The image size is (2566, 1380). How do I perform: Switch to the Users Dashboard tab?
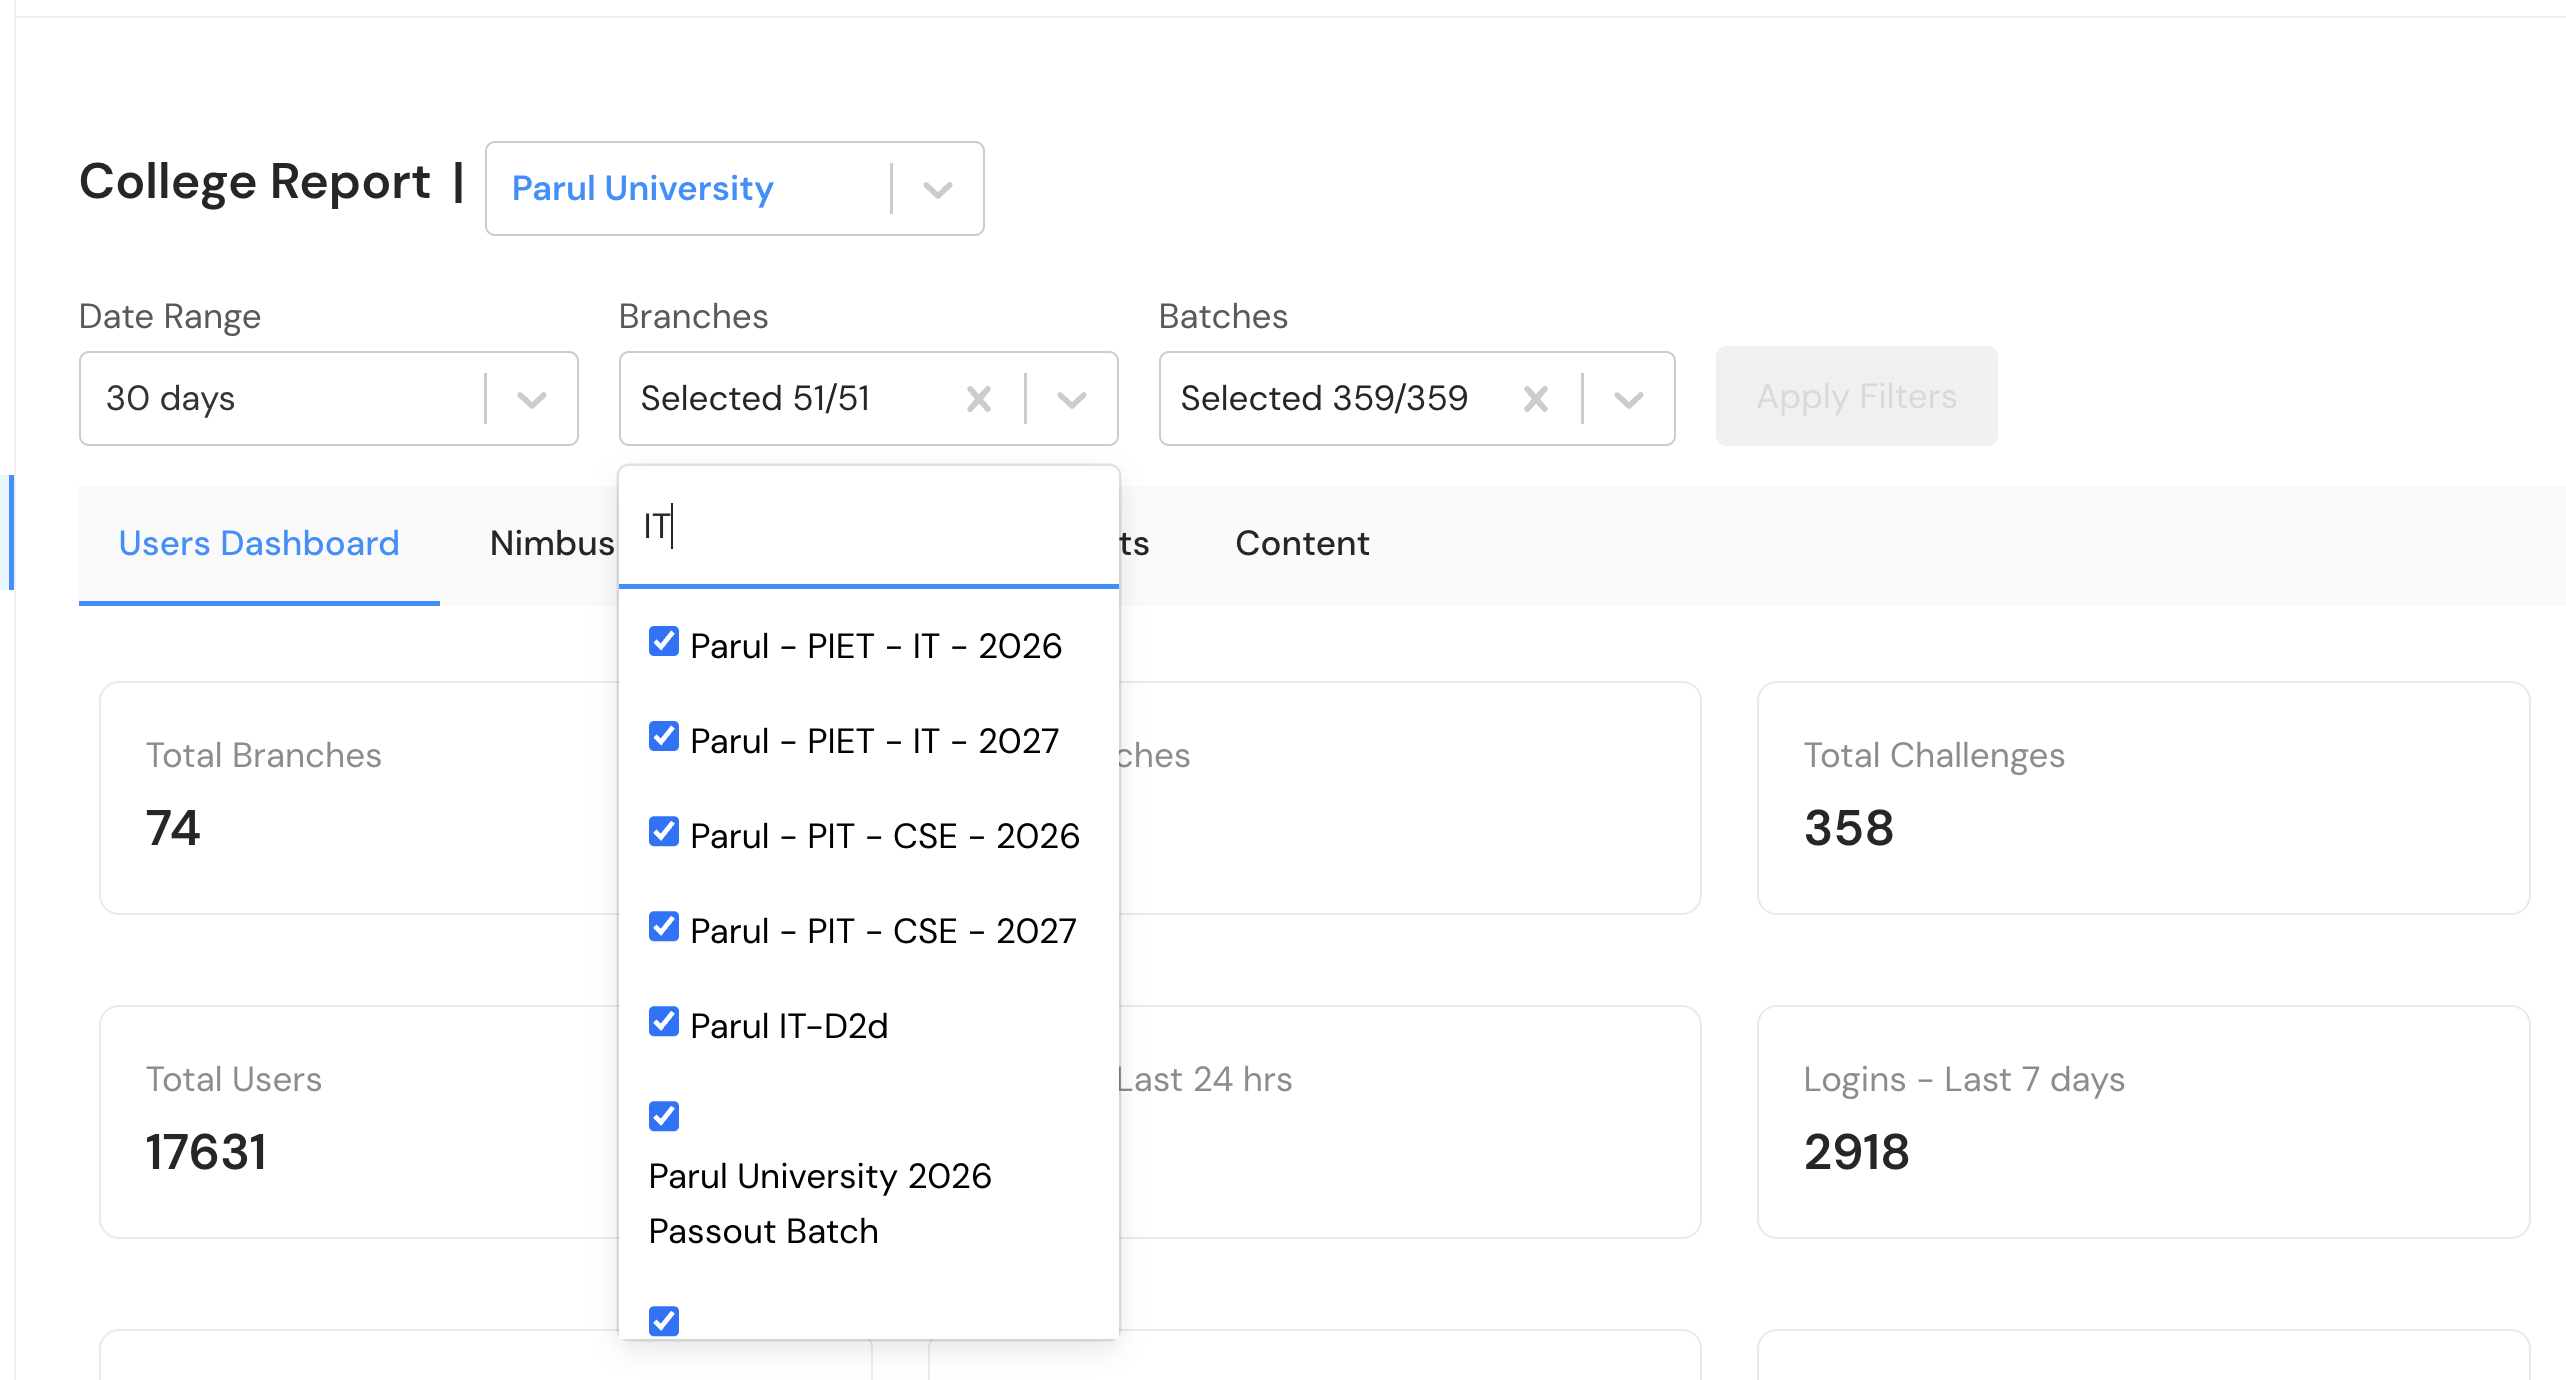[x=259, y=543]
